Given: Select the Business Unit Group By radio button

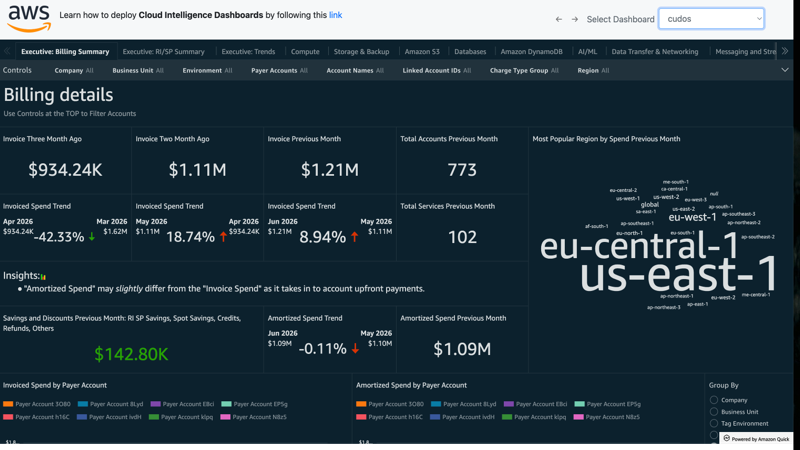Looking at the screenshot, I should (x=714, y=412).
